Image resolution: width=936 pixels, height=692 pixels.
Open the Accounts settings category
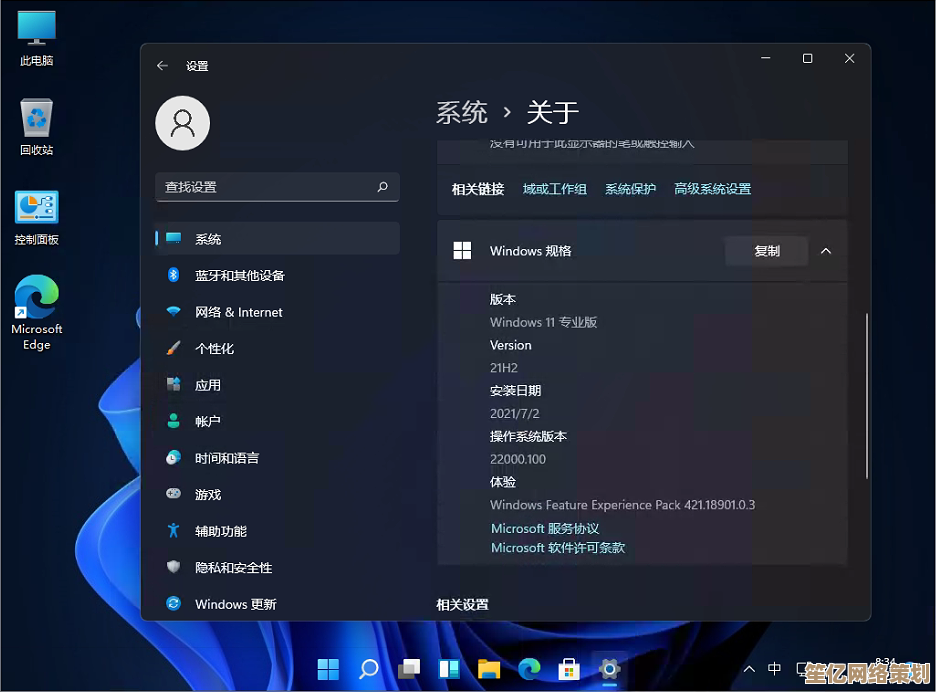(208, 421)
